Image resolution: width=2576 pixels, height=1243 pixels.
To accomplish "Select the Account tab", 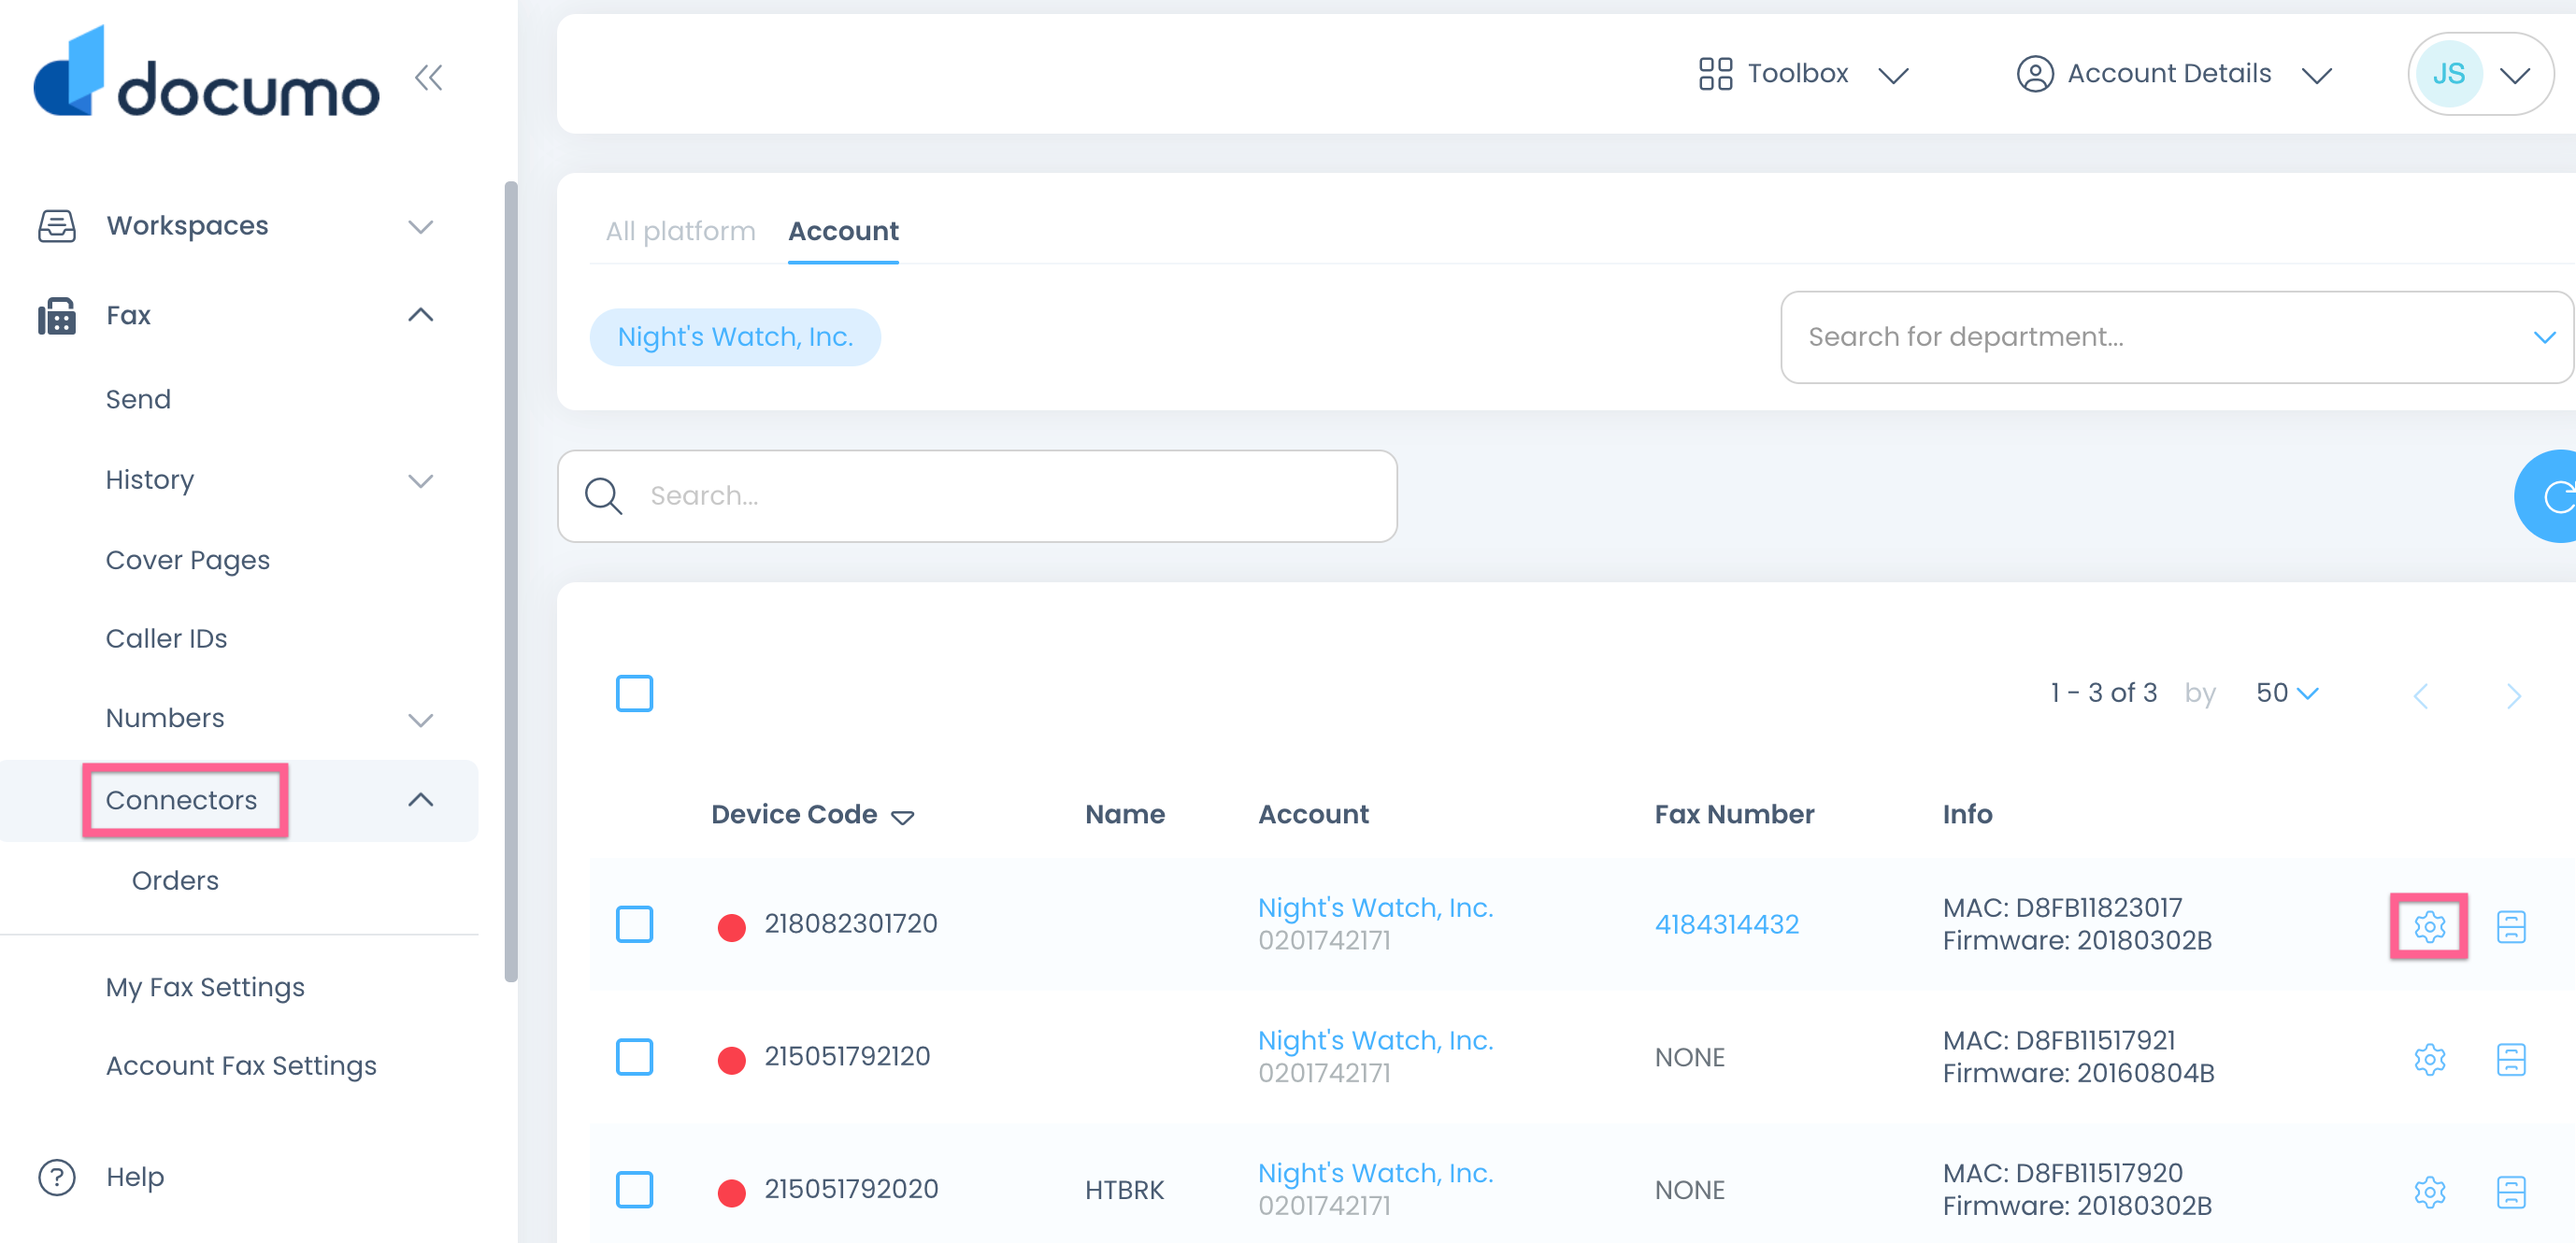I will pyautogui.click(x=843, y=231).
